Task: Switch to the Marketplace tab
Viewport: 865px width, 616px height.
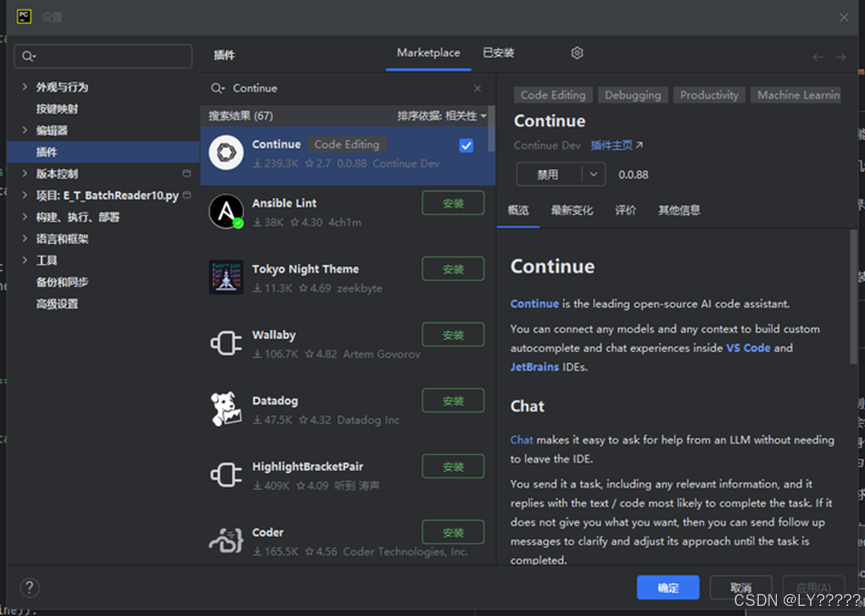Action: point(429,53)
